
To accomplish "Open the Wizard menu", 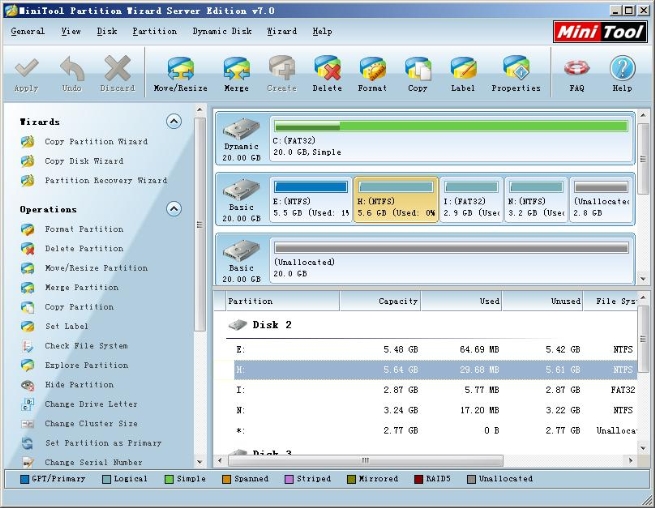I will click(x=282, y=31).
